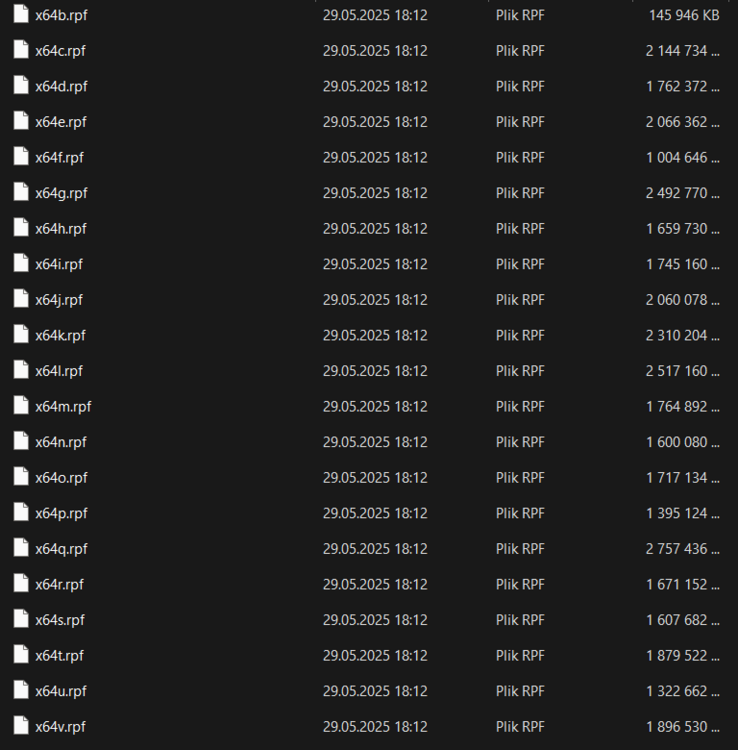
Task: Click the file icon of x64j.rpf
Action: click(x=21, y=298)
